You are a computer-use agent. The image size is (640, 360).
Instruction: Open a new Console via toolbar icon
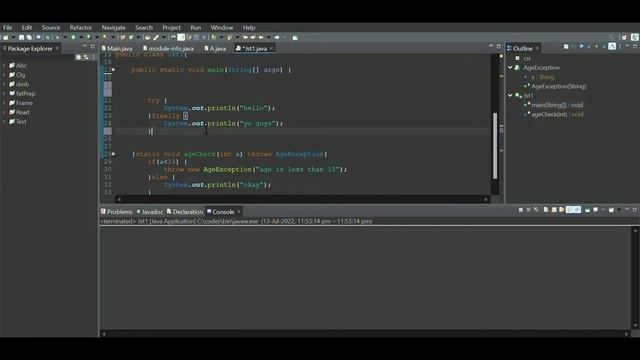click(611, 210)
